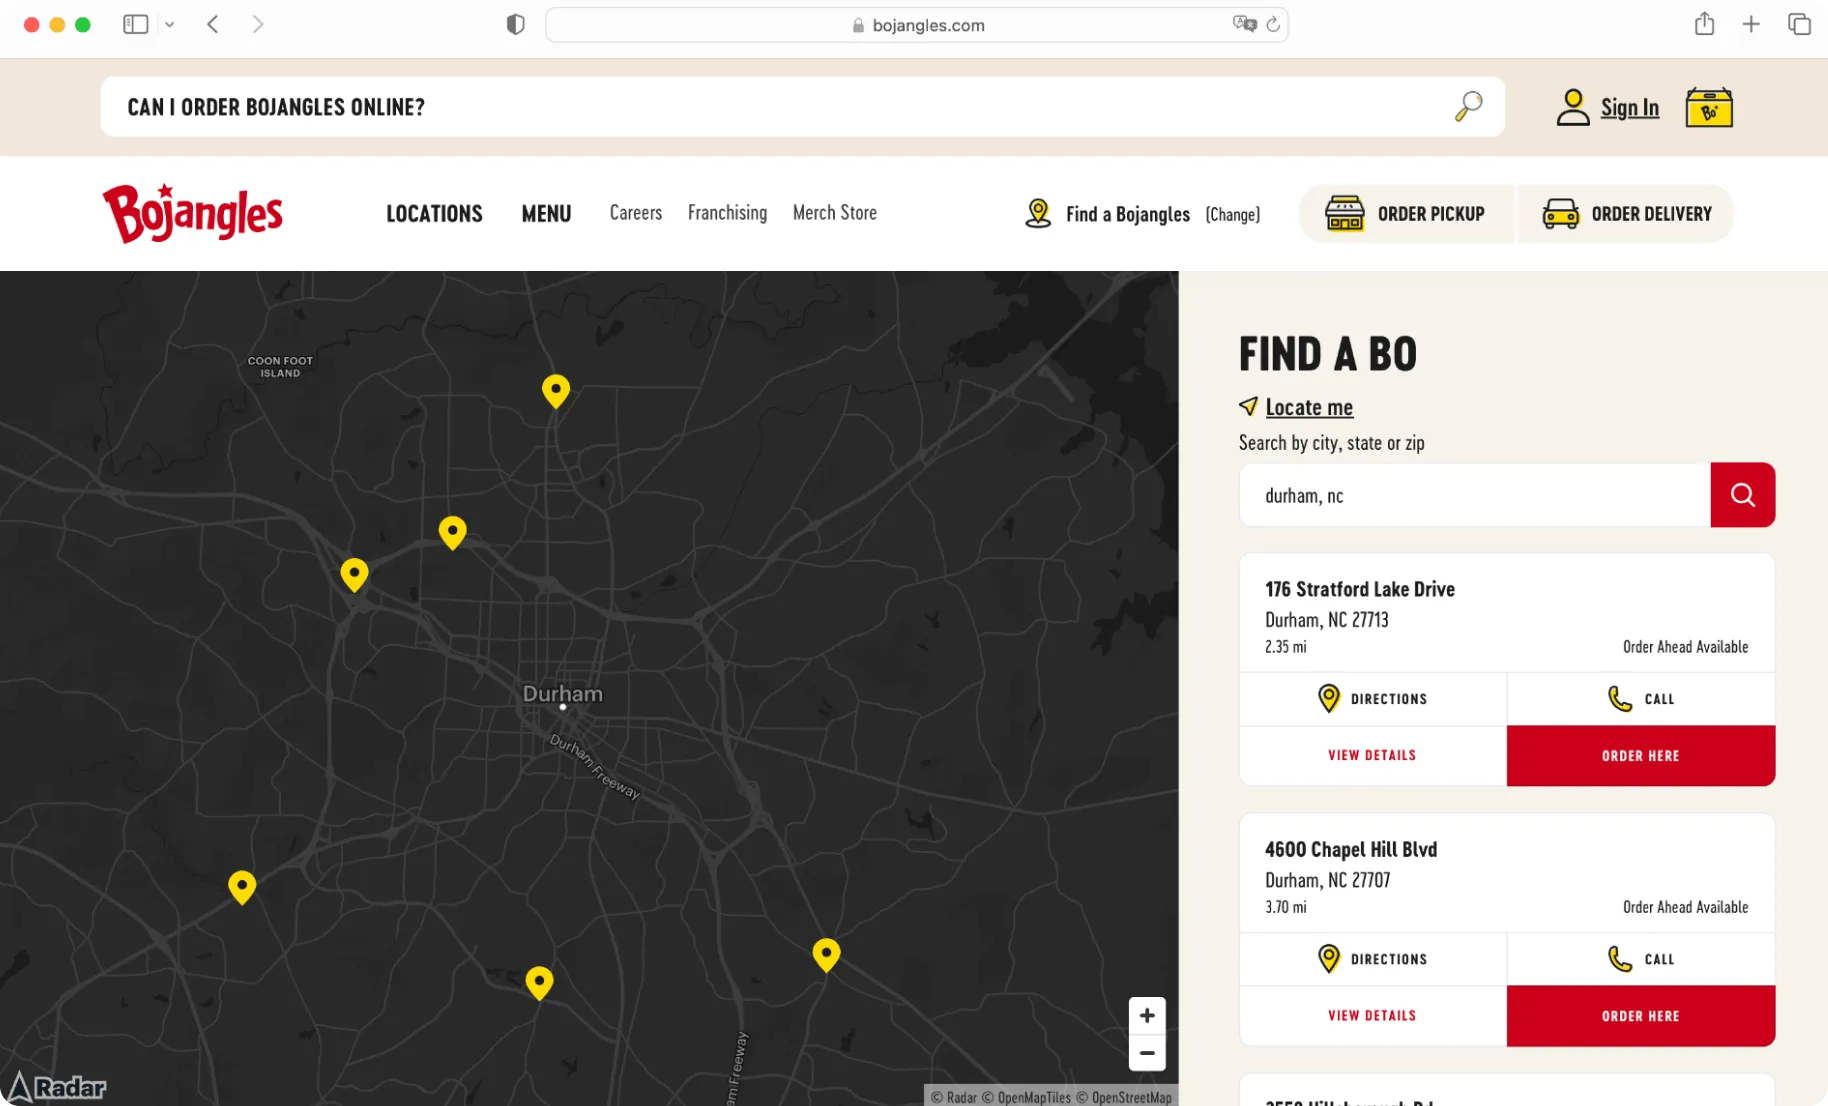Open the Careers link
Screen dimensions: 1828x1106
[x=636, y=212]
